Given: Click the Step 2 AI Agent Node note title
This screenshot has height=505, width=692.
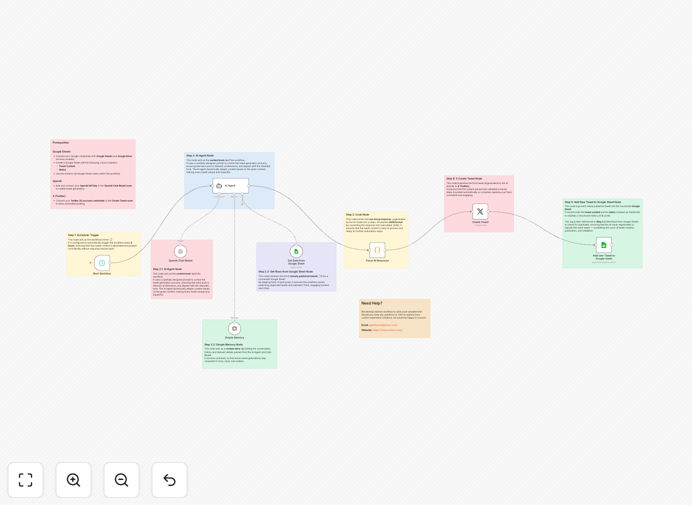Looking at the screenshot, I should point(200,155).
